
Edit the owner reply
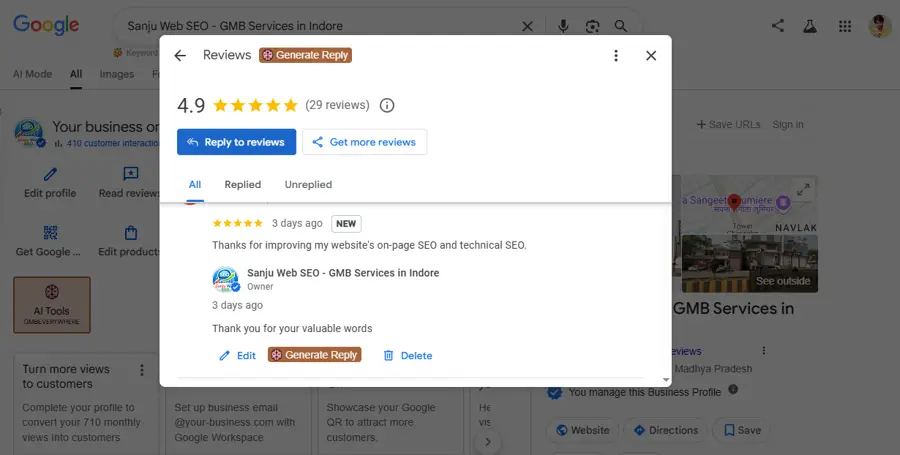(x=238, y=356)
